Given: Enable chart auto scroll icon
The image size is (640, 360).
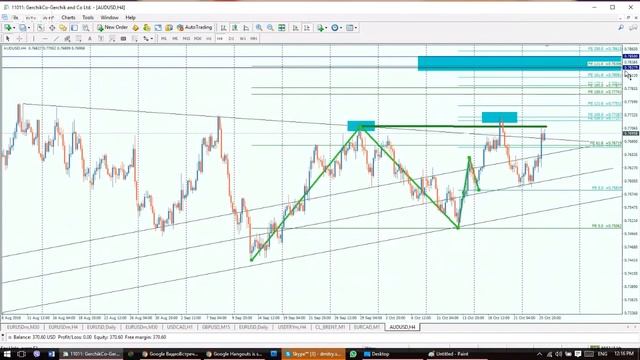Looking at the screenshot, I should pyautogui.click(x=295, y=28).
